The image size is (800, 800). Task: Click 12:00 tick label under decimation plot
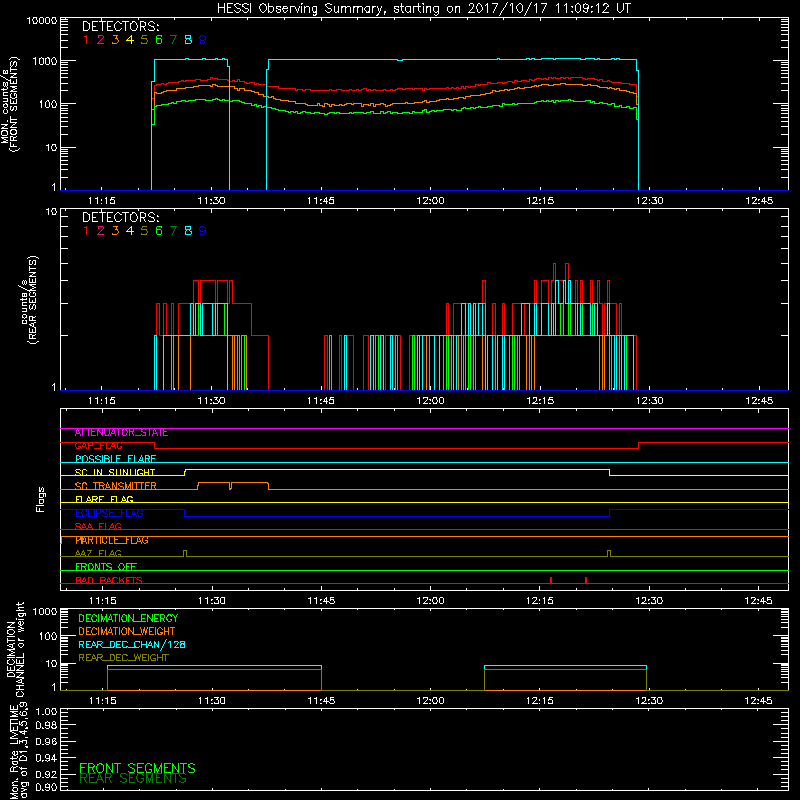pyautogui.click(x=431, y=701)
